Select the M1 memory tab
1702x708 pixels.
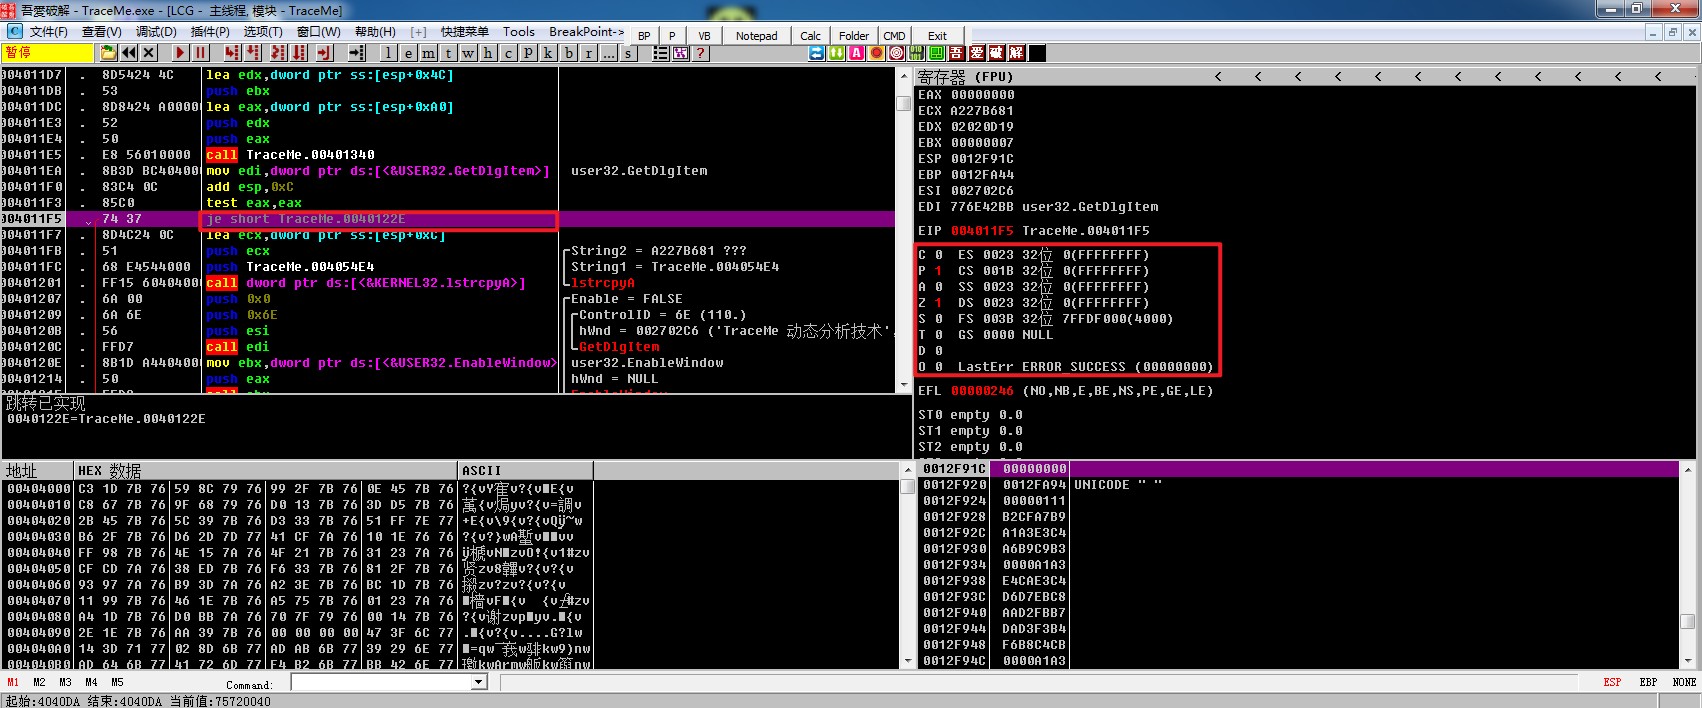pos(13,682)
